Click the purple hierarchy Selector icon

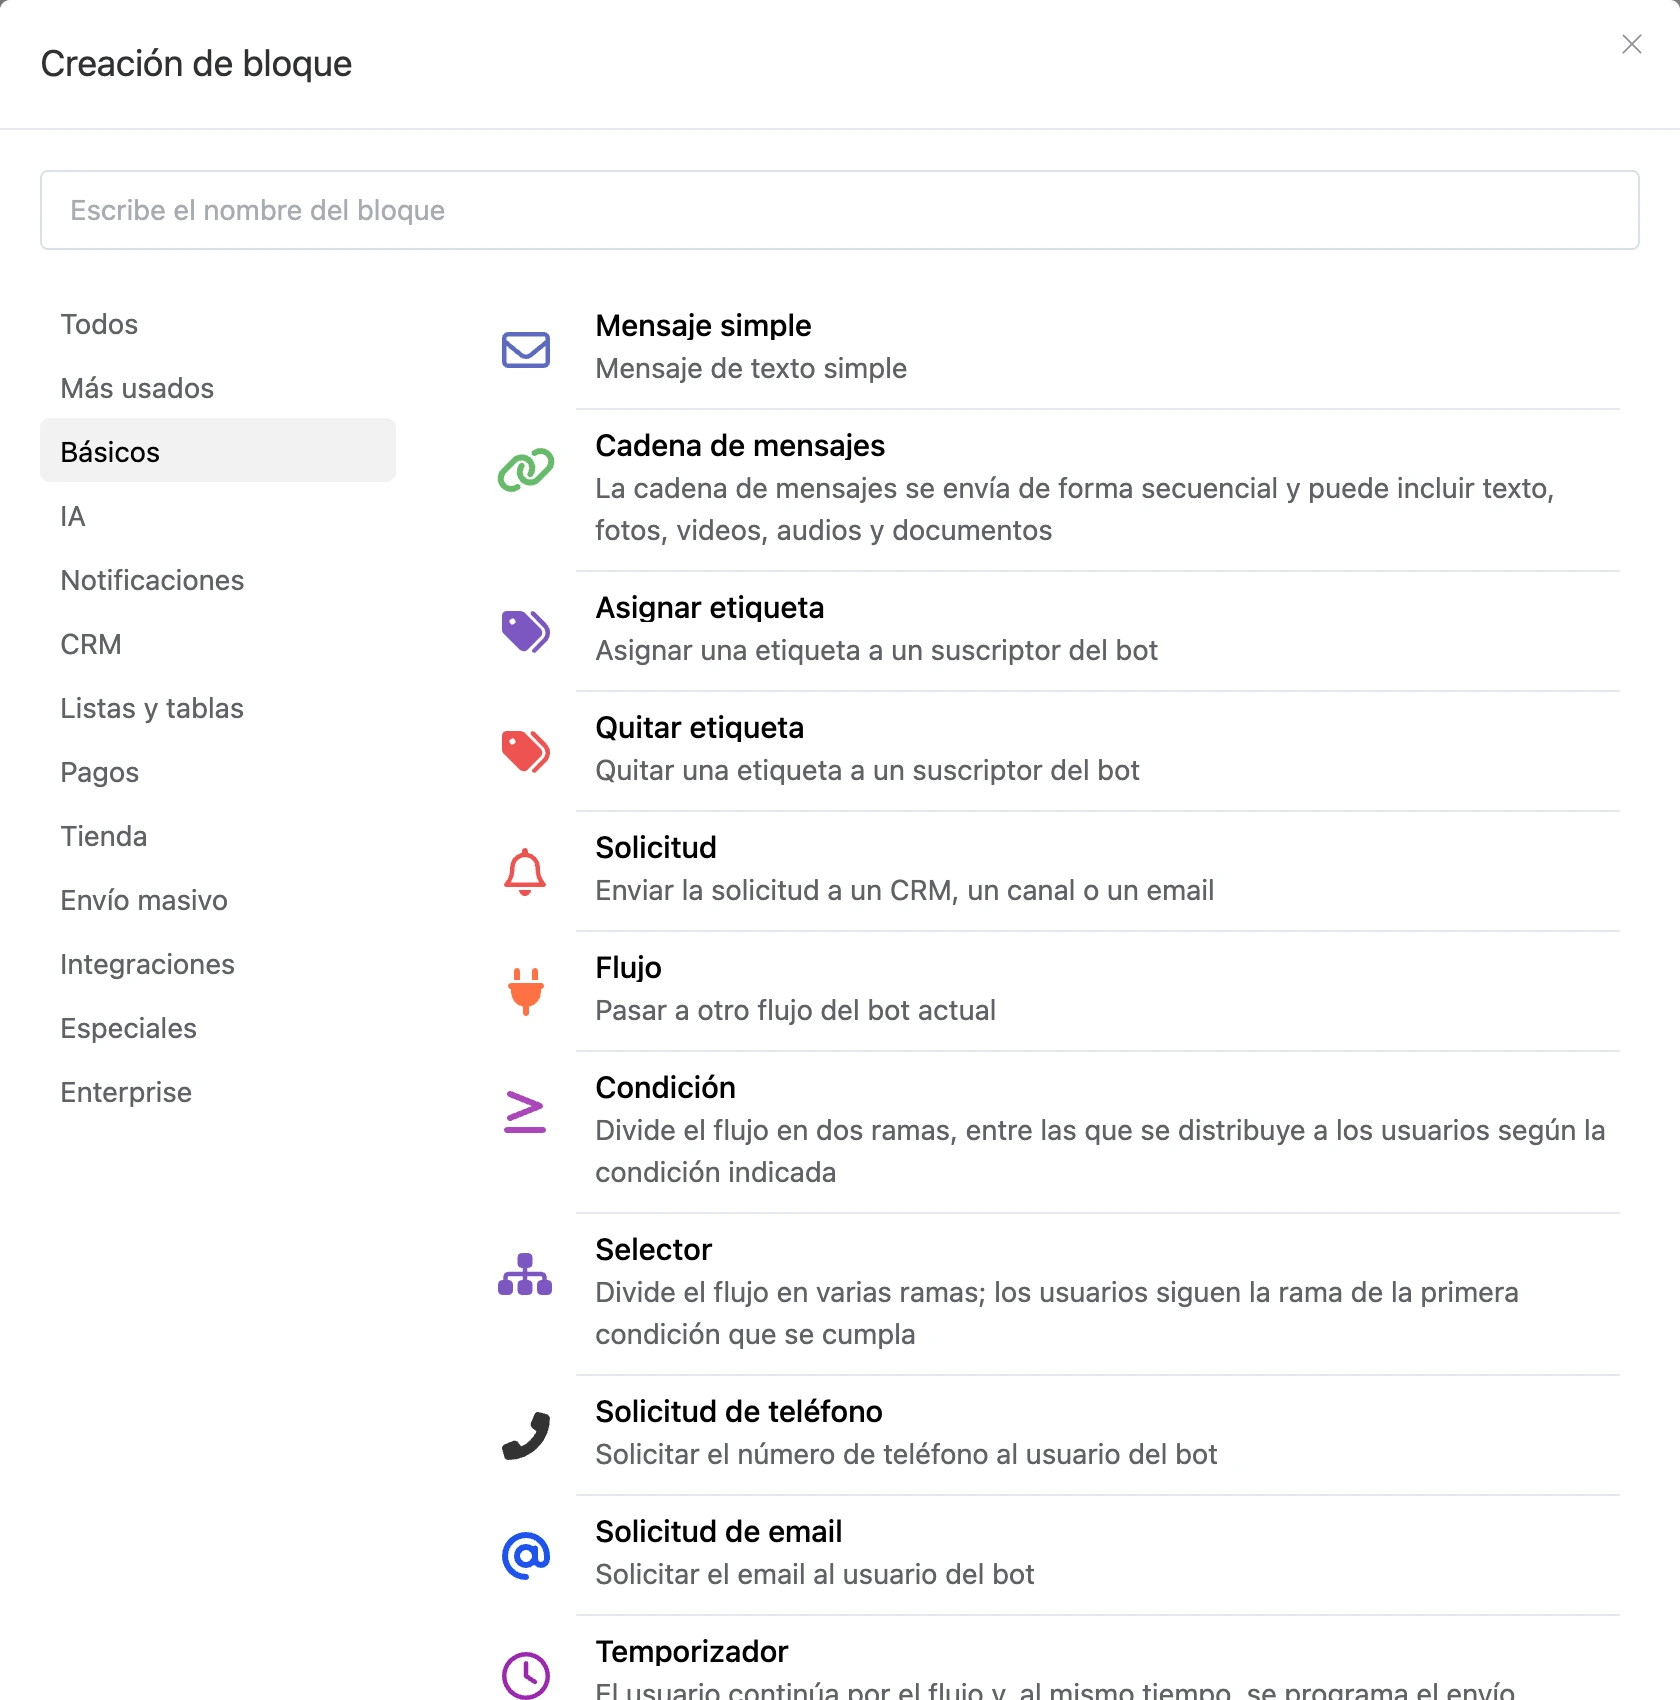tap(525, 1274)
